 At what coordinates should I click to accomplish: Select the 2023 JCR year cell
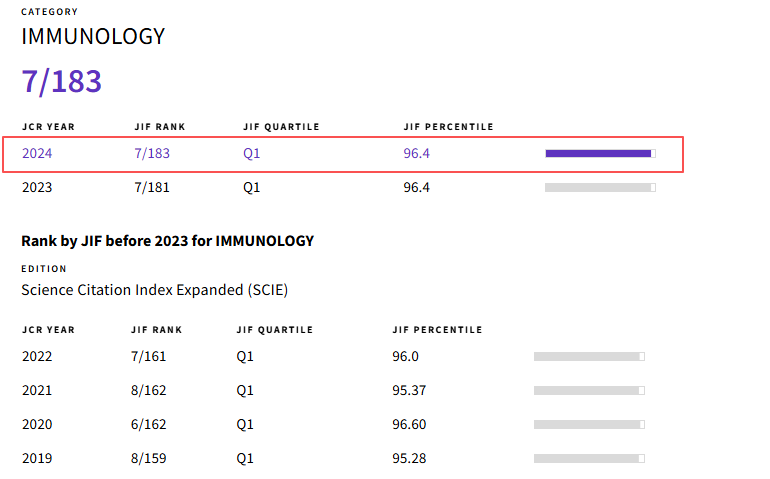[37, 187]
